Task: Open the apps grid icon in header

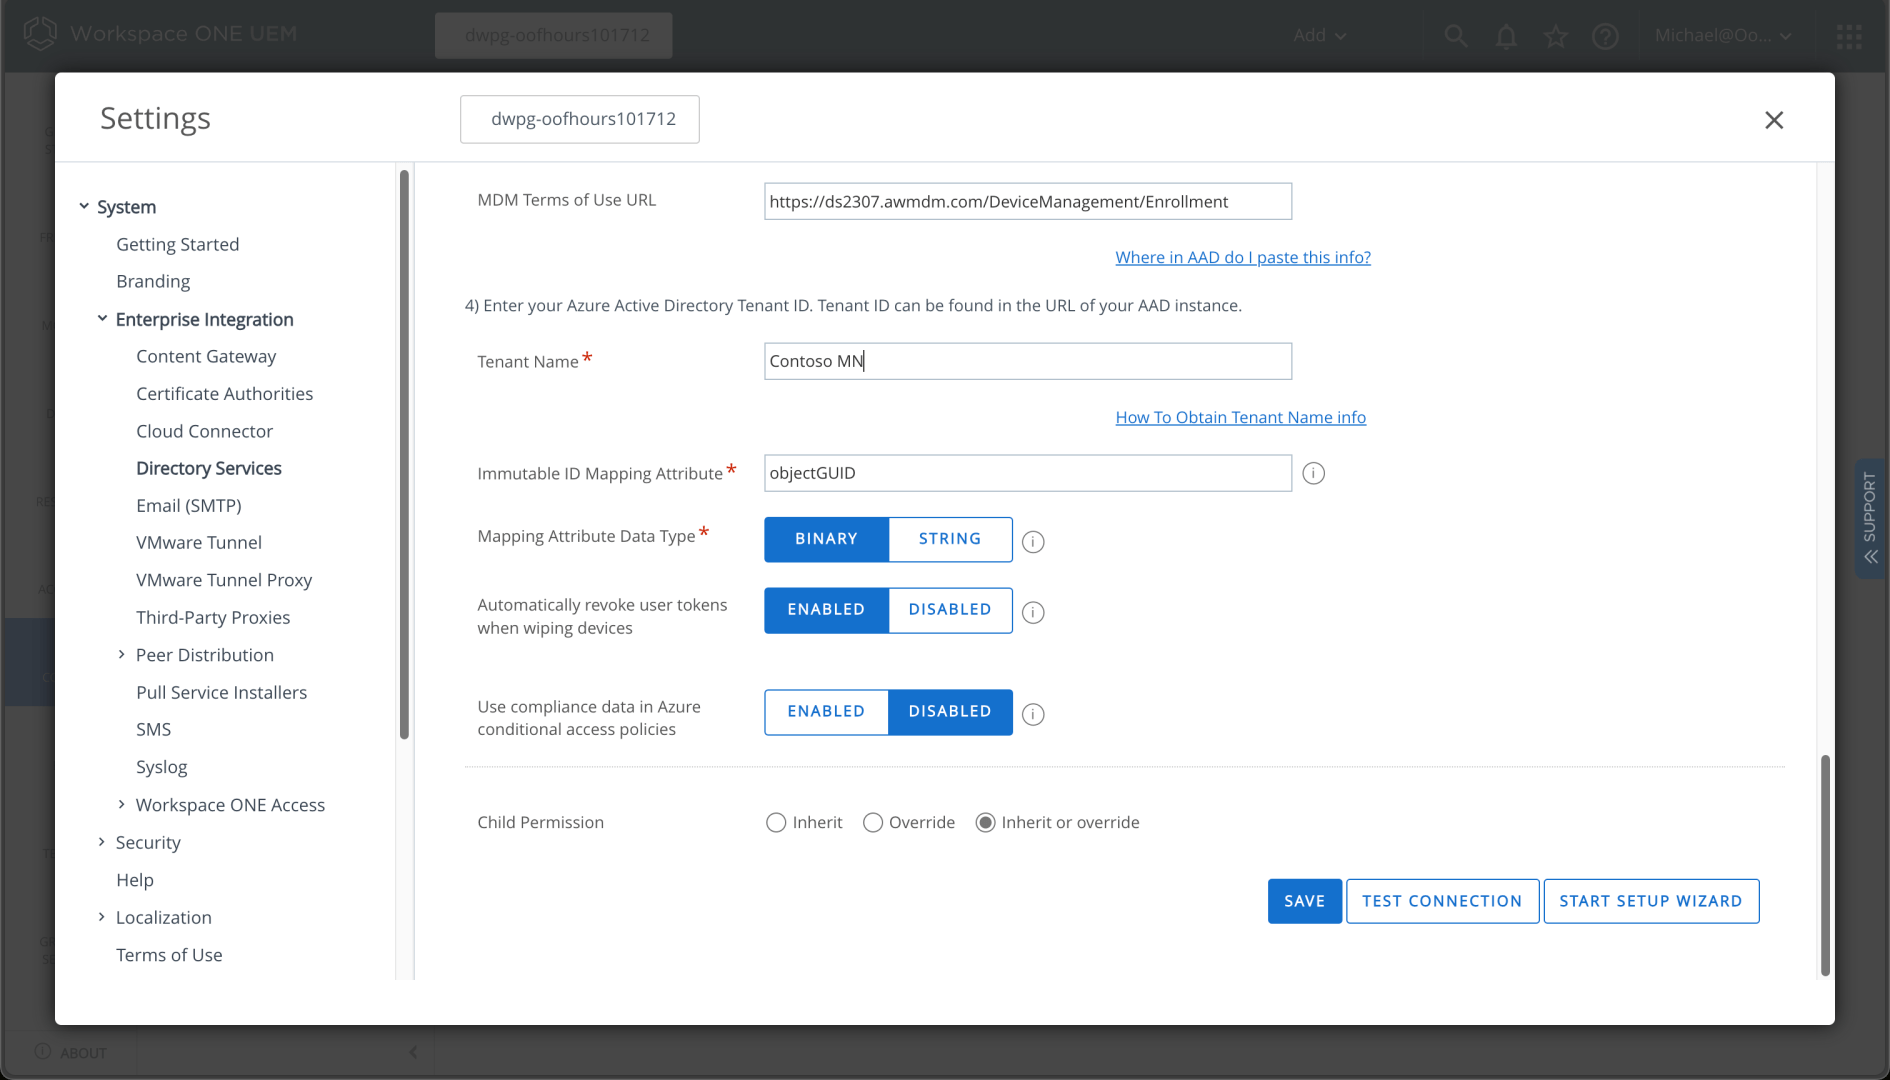Action: pyautogui.click(x=1848, y=36)
